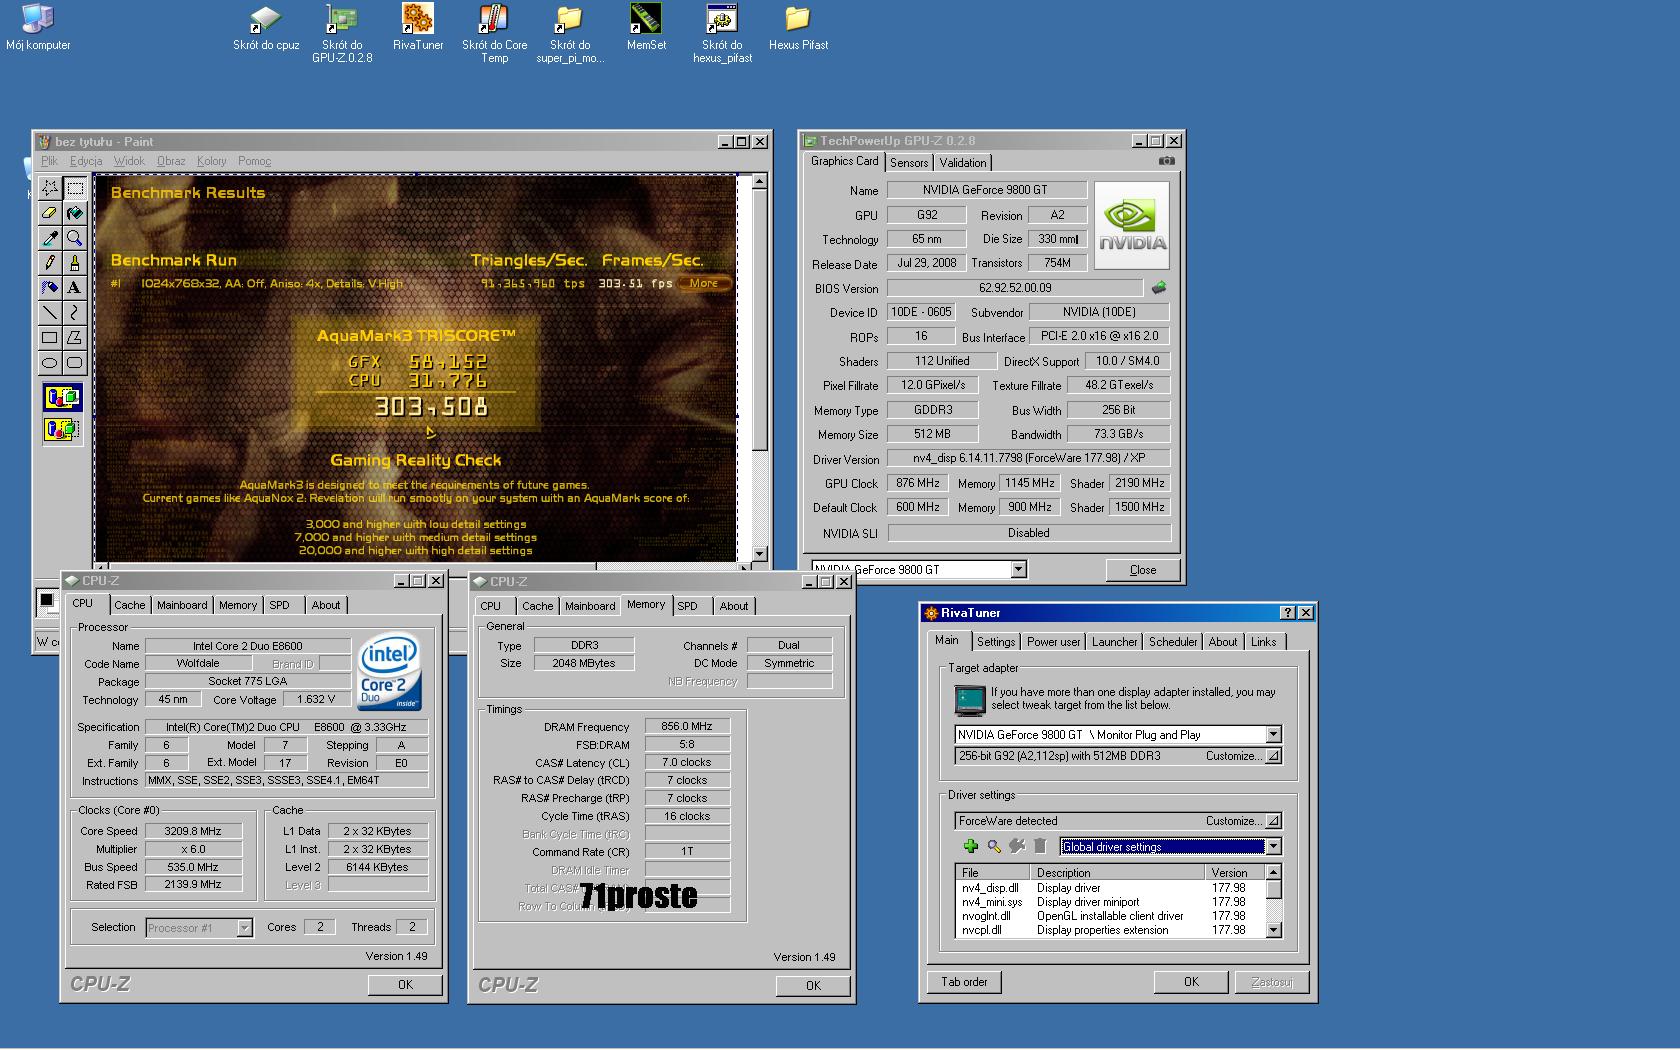
Task: Choose the Ellipse tool in Paint
Action: (49, 363)
